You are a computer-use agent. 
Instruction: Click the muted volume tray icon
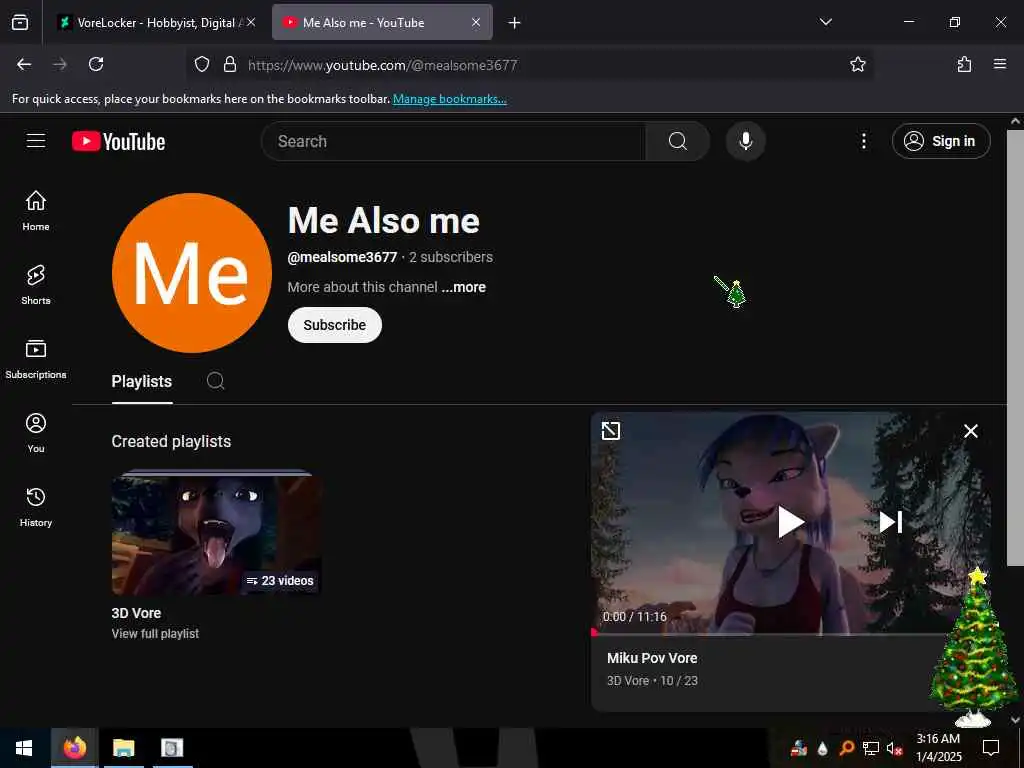894,748
